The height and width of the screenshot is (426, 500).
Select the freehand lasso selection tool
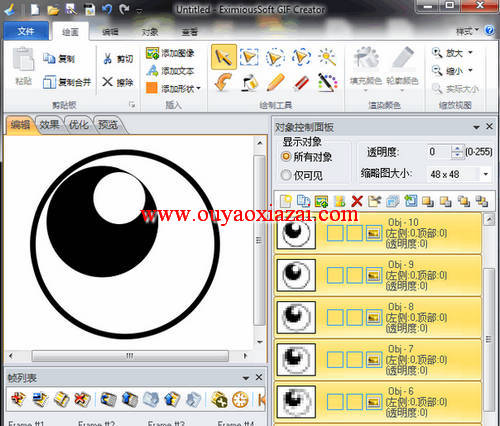click(301, 57)
